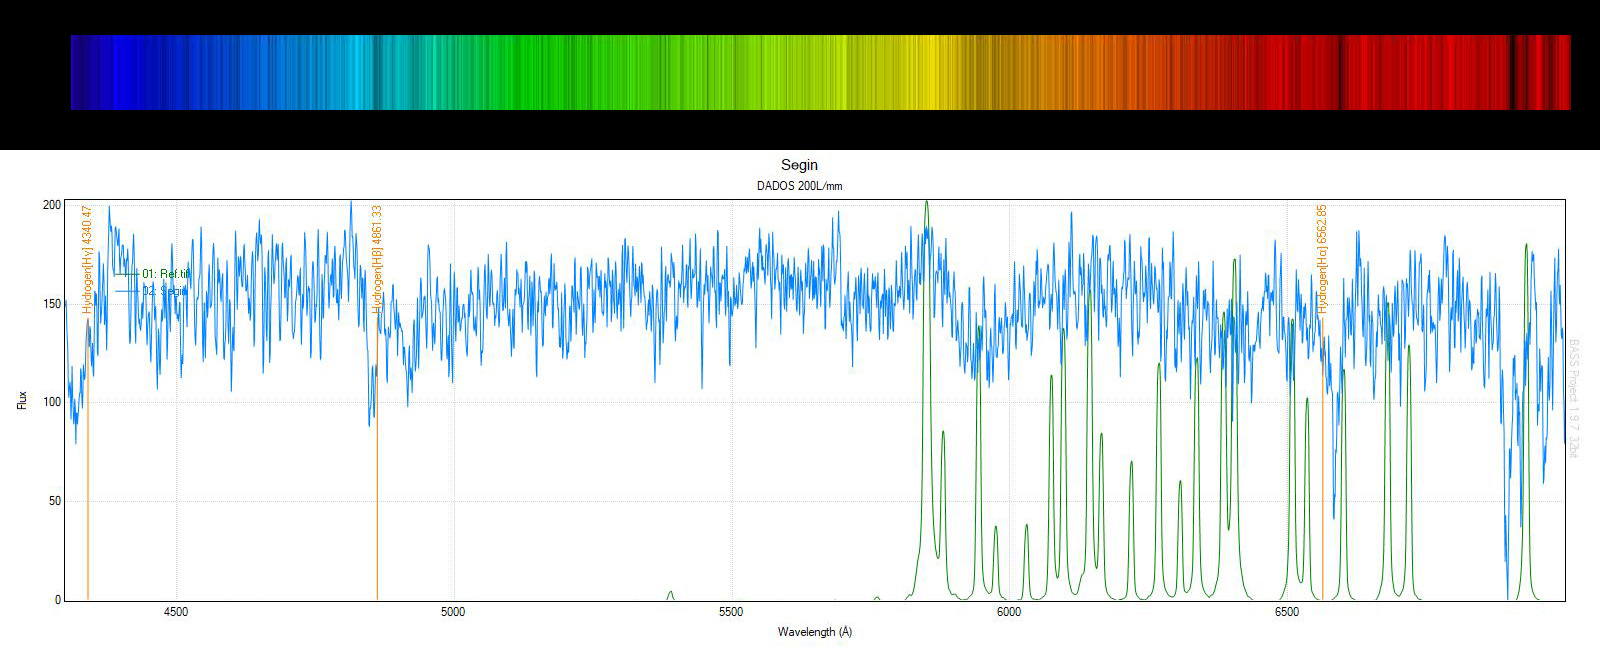Click the "Flux" axis title
Viewport: 1600px width, 650px height.
pyautogui.click(x=22, y=400)
